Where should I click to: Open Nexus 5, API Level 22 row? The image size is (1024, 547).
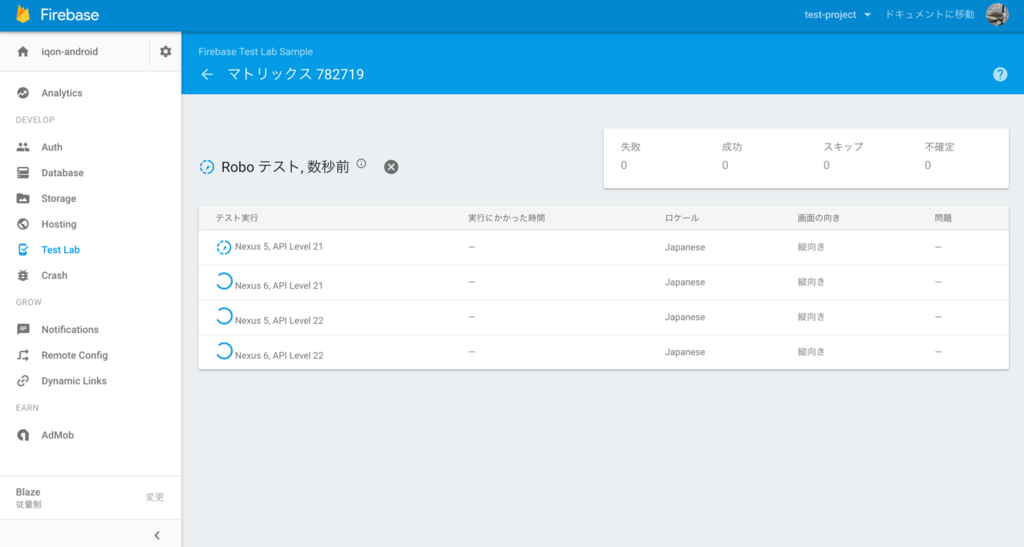pos(603,317)
